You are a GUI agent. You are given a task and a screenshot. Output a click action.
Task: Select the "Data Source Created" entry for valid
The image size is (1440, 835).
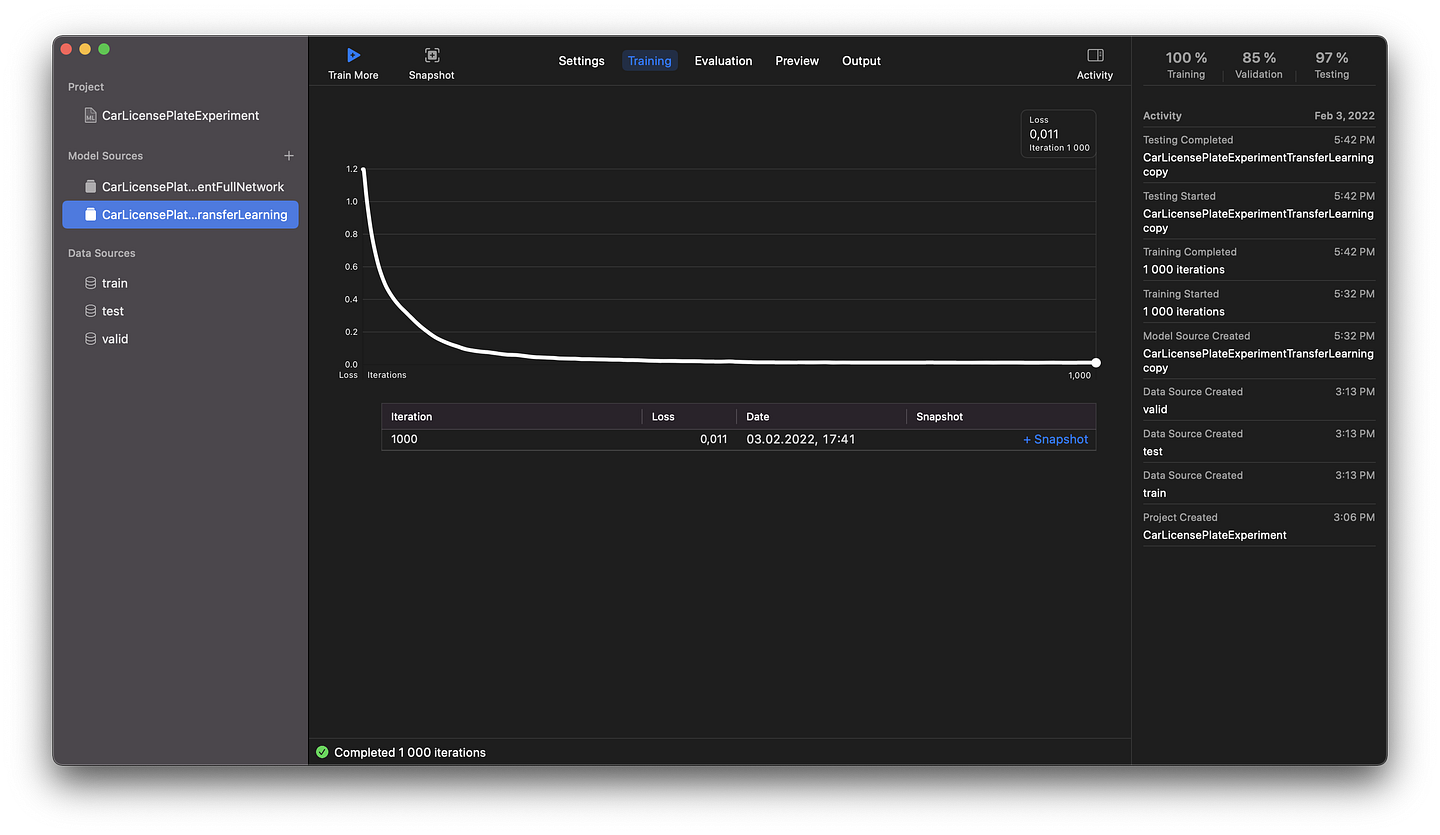(x=1259, y=400)
